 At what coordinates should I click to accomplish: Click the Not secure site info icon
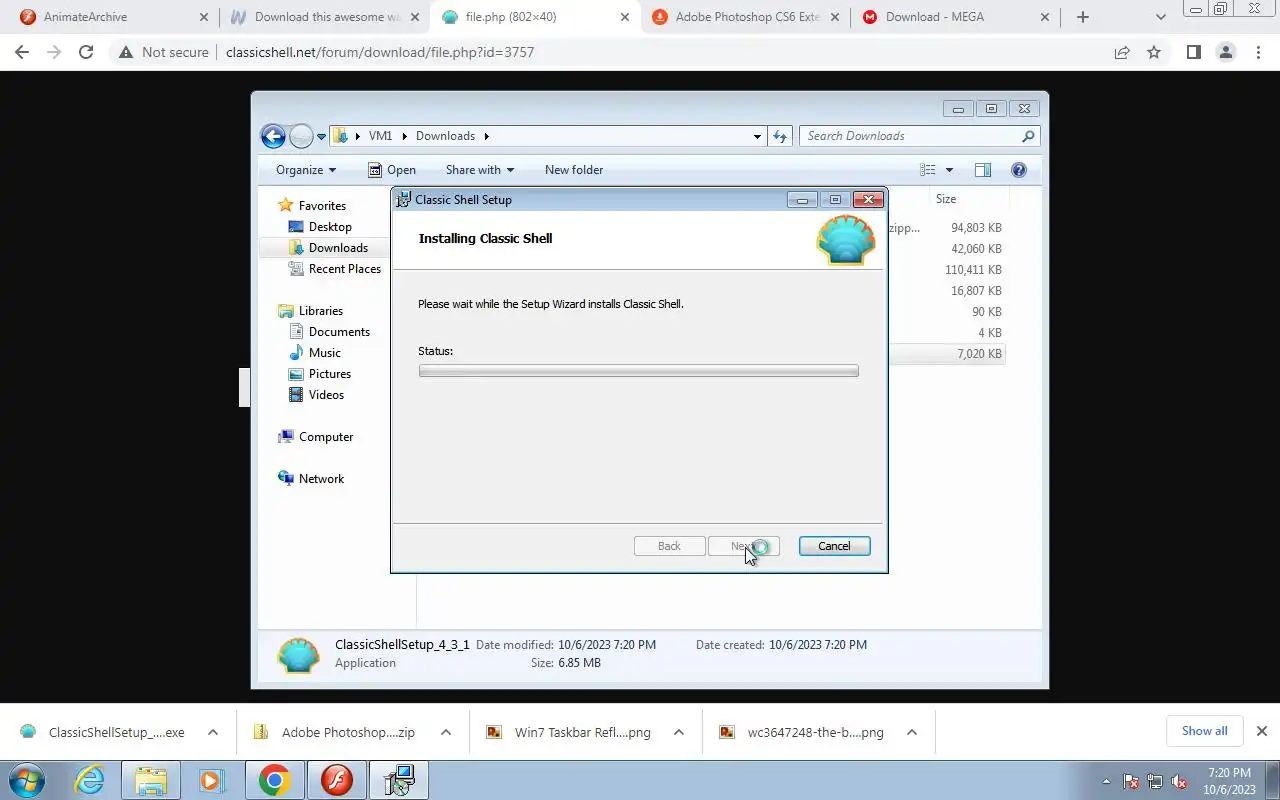(126, 52)
